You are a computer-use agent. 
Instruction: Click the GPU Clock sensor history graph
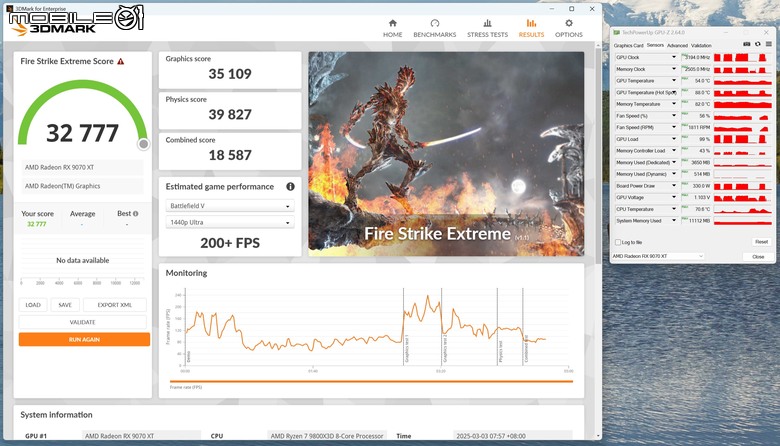[743, 57]
